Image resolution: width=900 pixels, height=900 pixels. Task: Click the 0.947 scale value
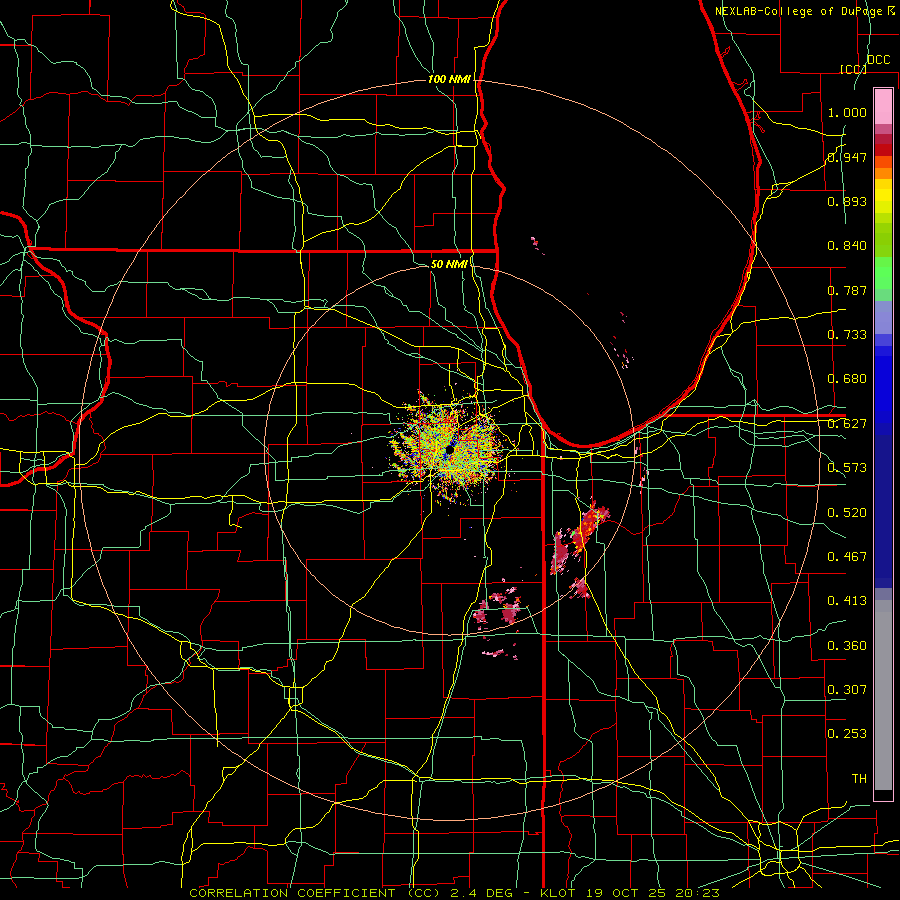click(847, 157)
